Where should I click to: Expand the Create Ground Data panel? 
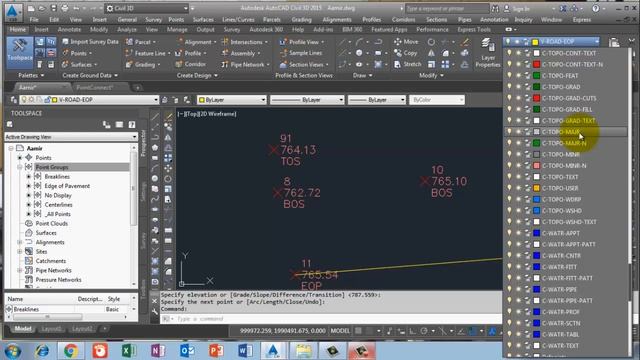90,76
